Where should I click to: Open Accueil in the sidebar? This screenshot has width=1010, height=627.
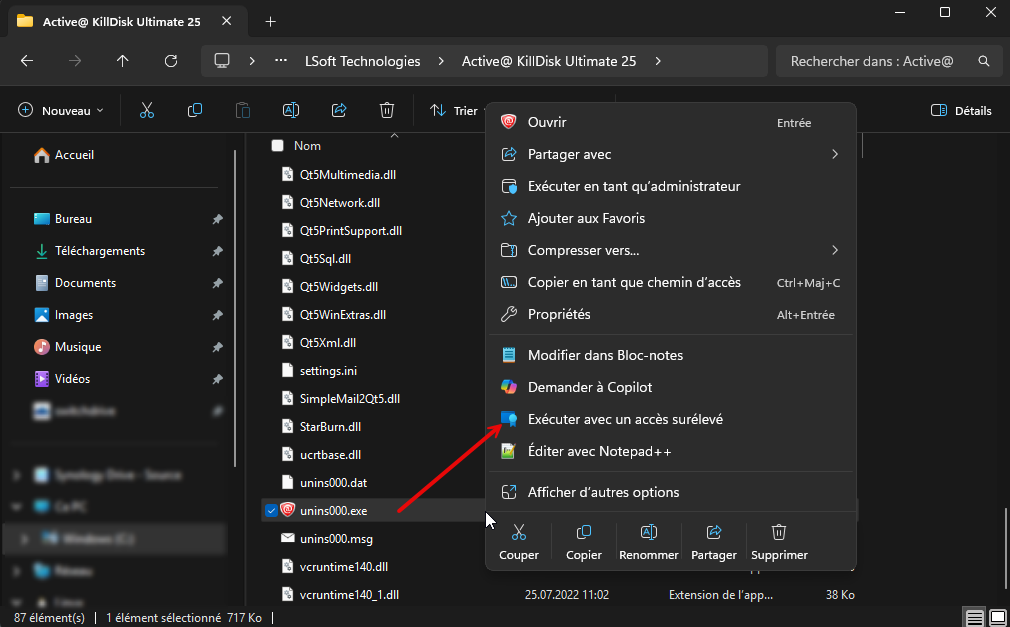(64, 155)
